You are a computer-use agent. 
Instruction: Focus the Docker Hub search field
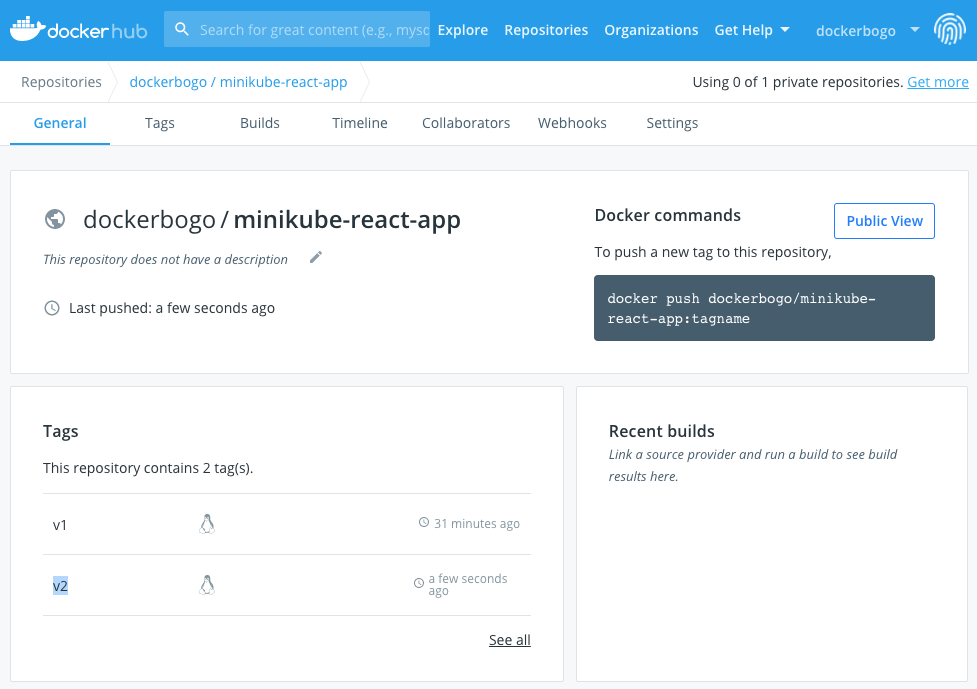[x=297, y=29]
